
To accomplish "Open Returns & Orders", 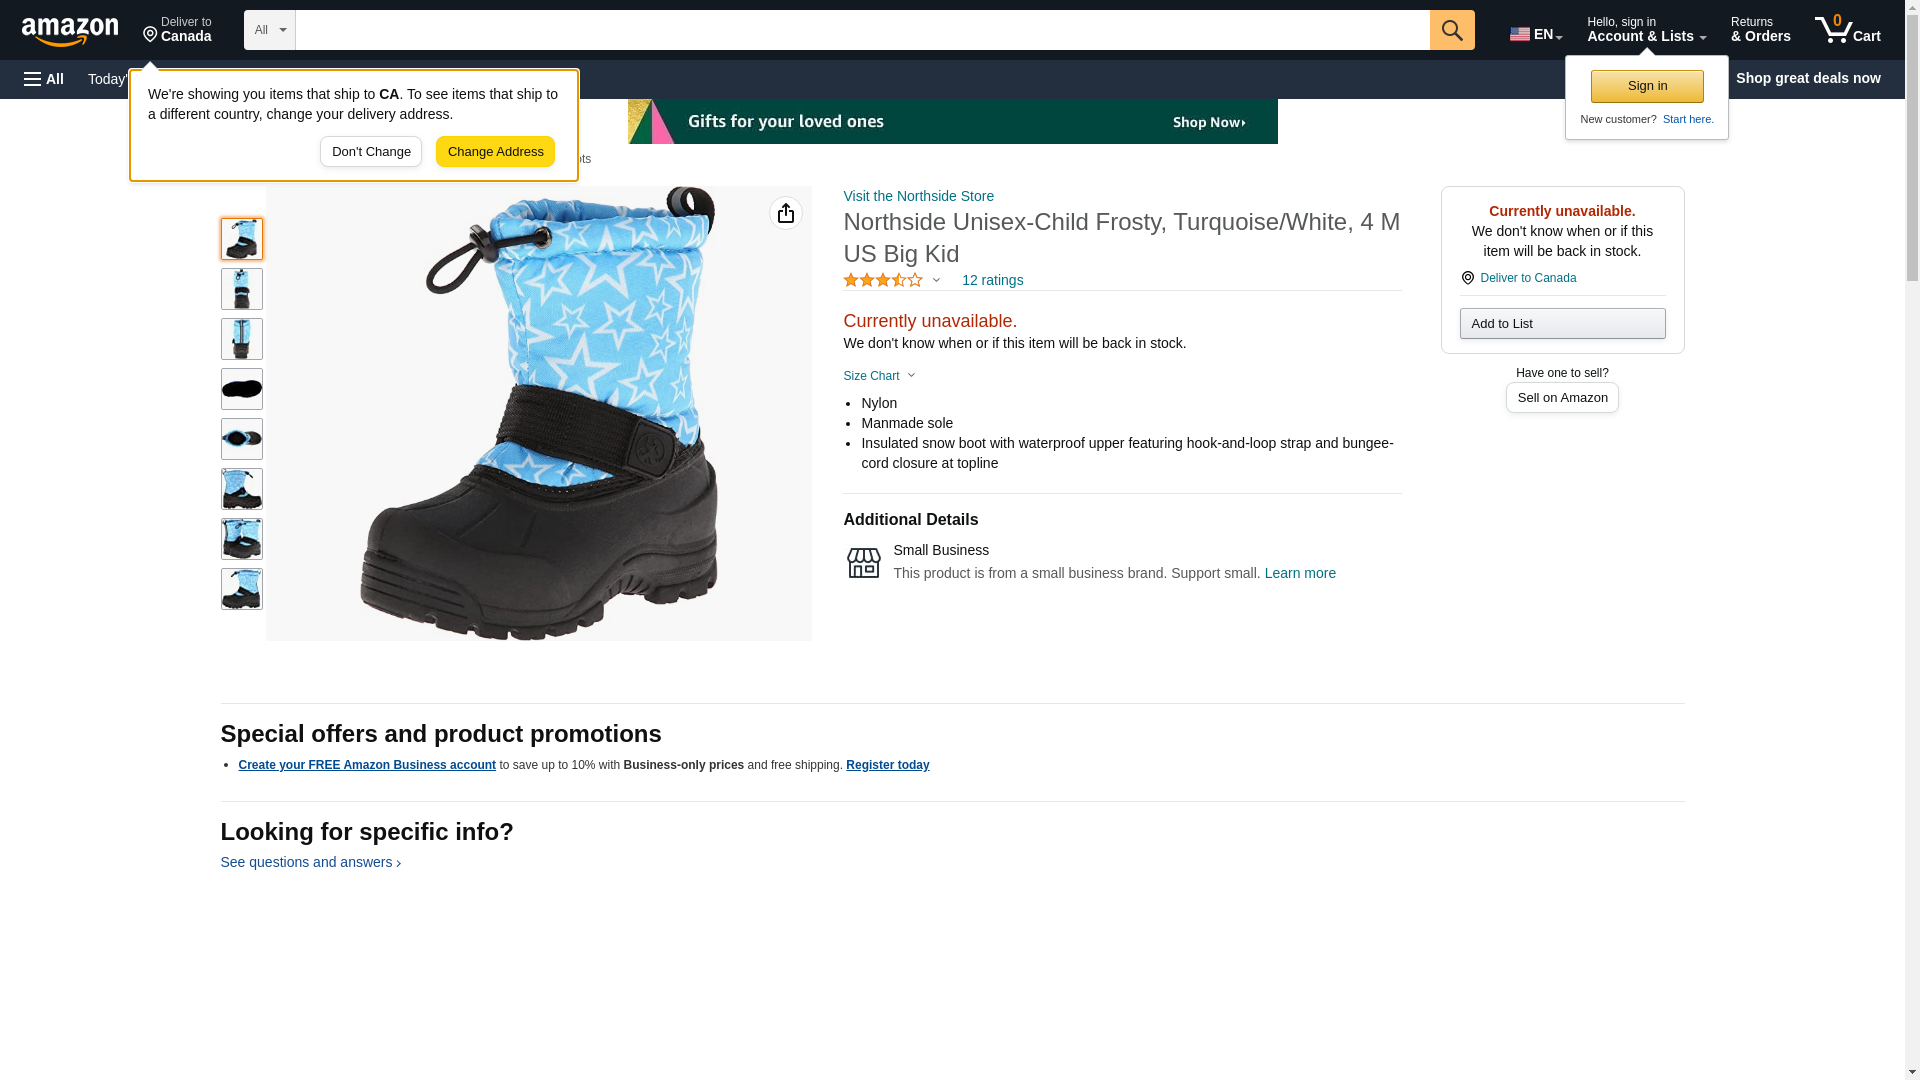I will coord(1760,30).
